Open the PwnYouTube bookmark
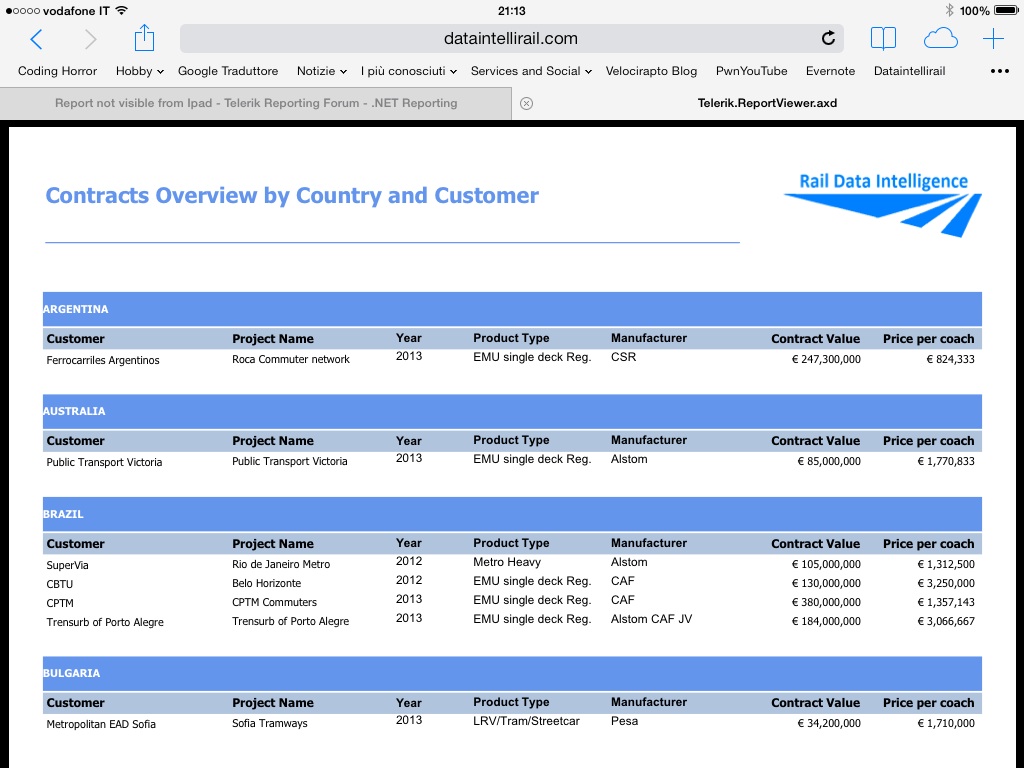This screenshot has width=1024, height=768. tap(752, 71)
